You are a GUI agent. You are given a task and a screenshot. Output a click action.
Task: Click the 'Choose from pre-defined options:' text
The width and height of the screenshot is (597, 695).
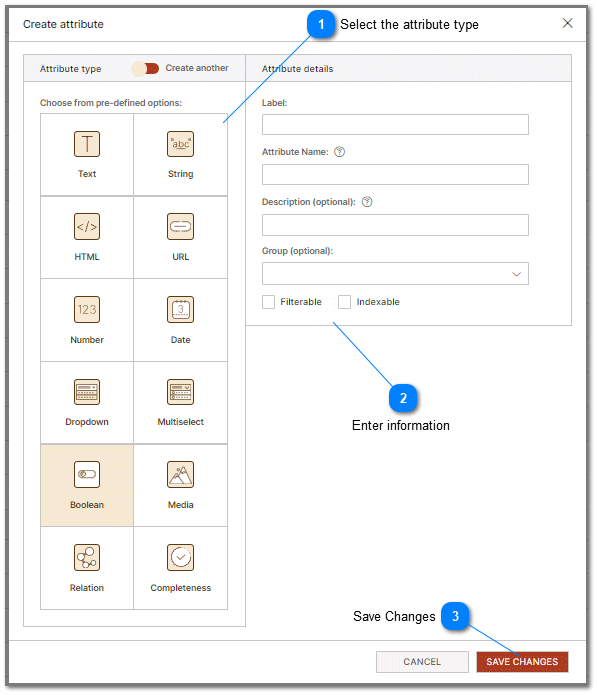point(111,103)
